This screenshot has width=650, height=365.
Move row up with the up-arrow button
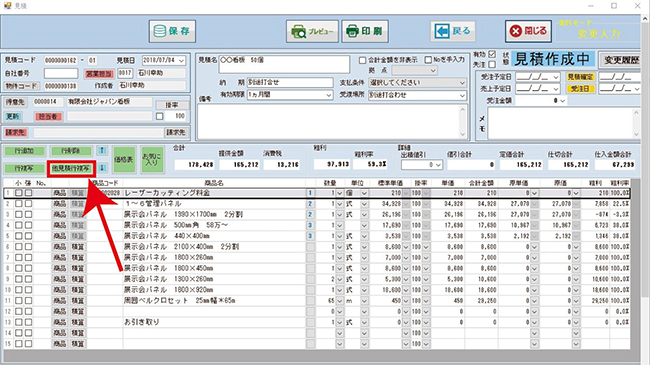(102, 150)
